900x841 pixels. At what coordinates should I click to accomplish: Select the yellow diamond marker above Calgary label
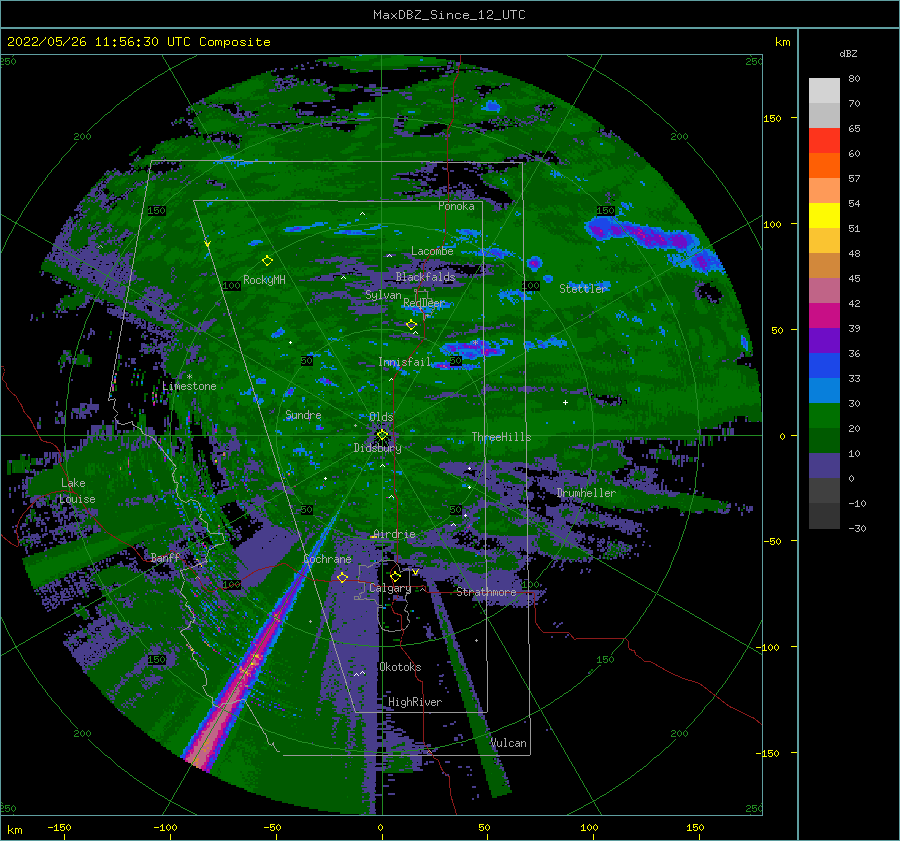click(395, 576)
